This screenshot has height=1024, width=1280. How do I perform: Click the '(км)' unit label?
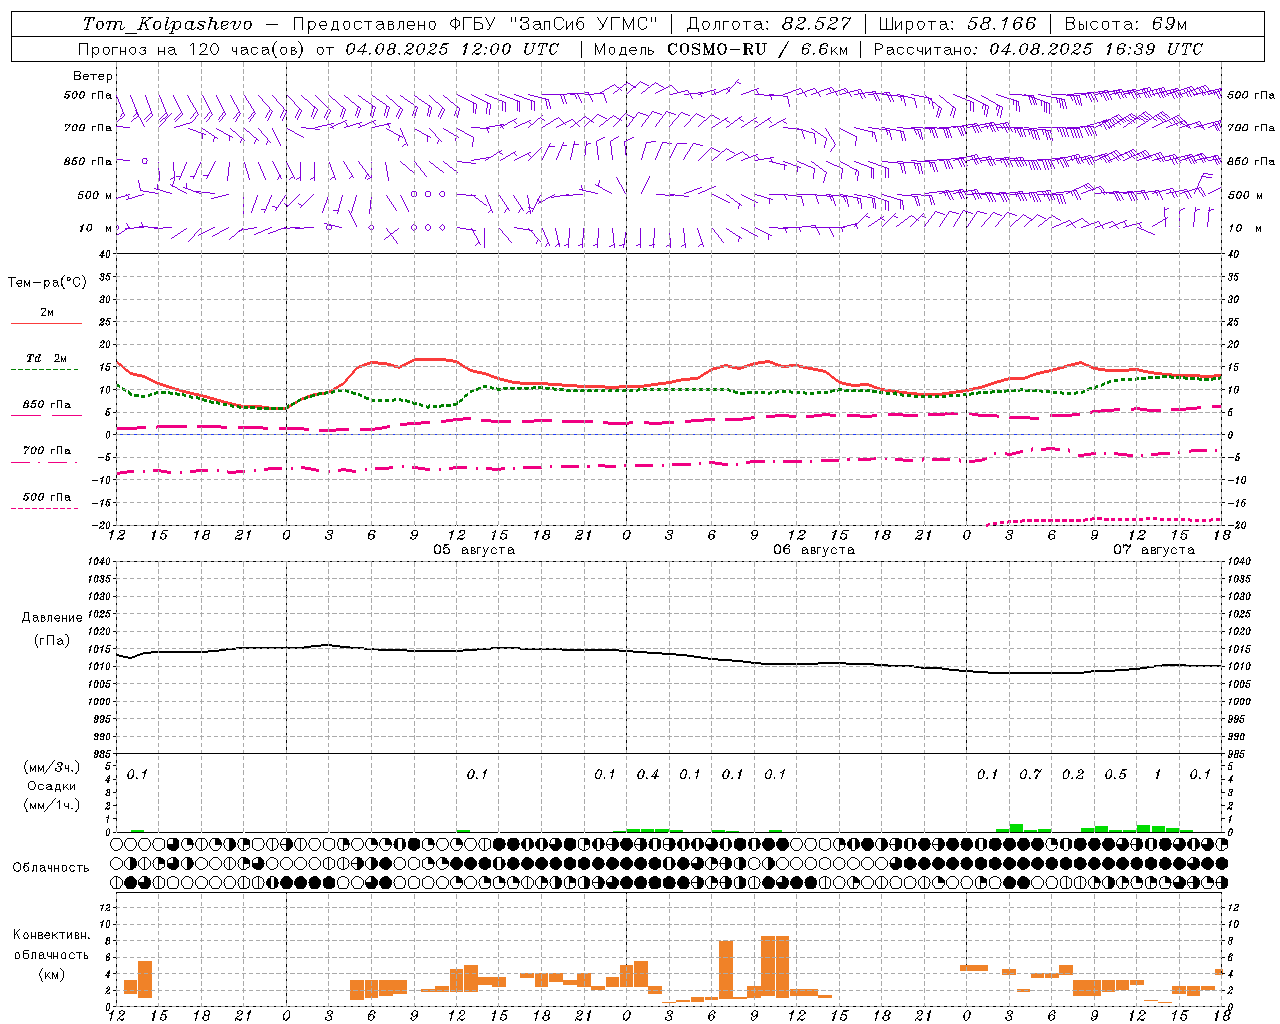52,974
